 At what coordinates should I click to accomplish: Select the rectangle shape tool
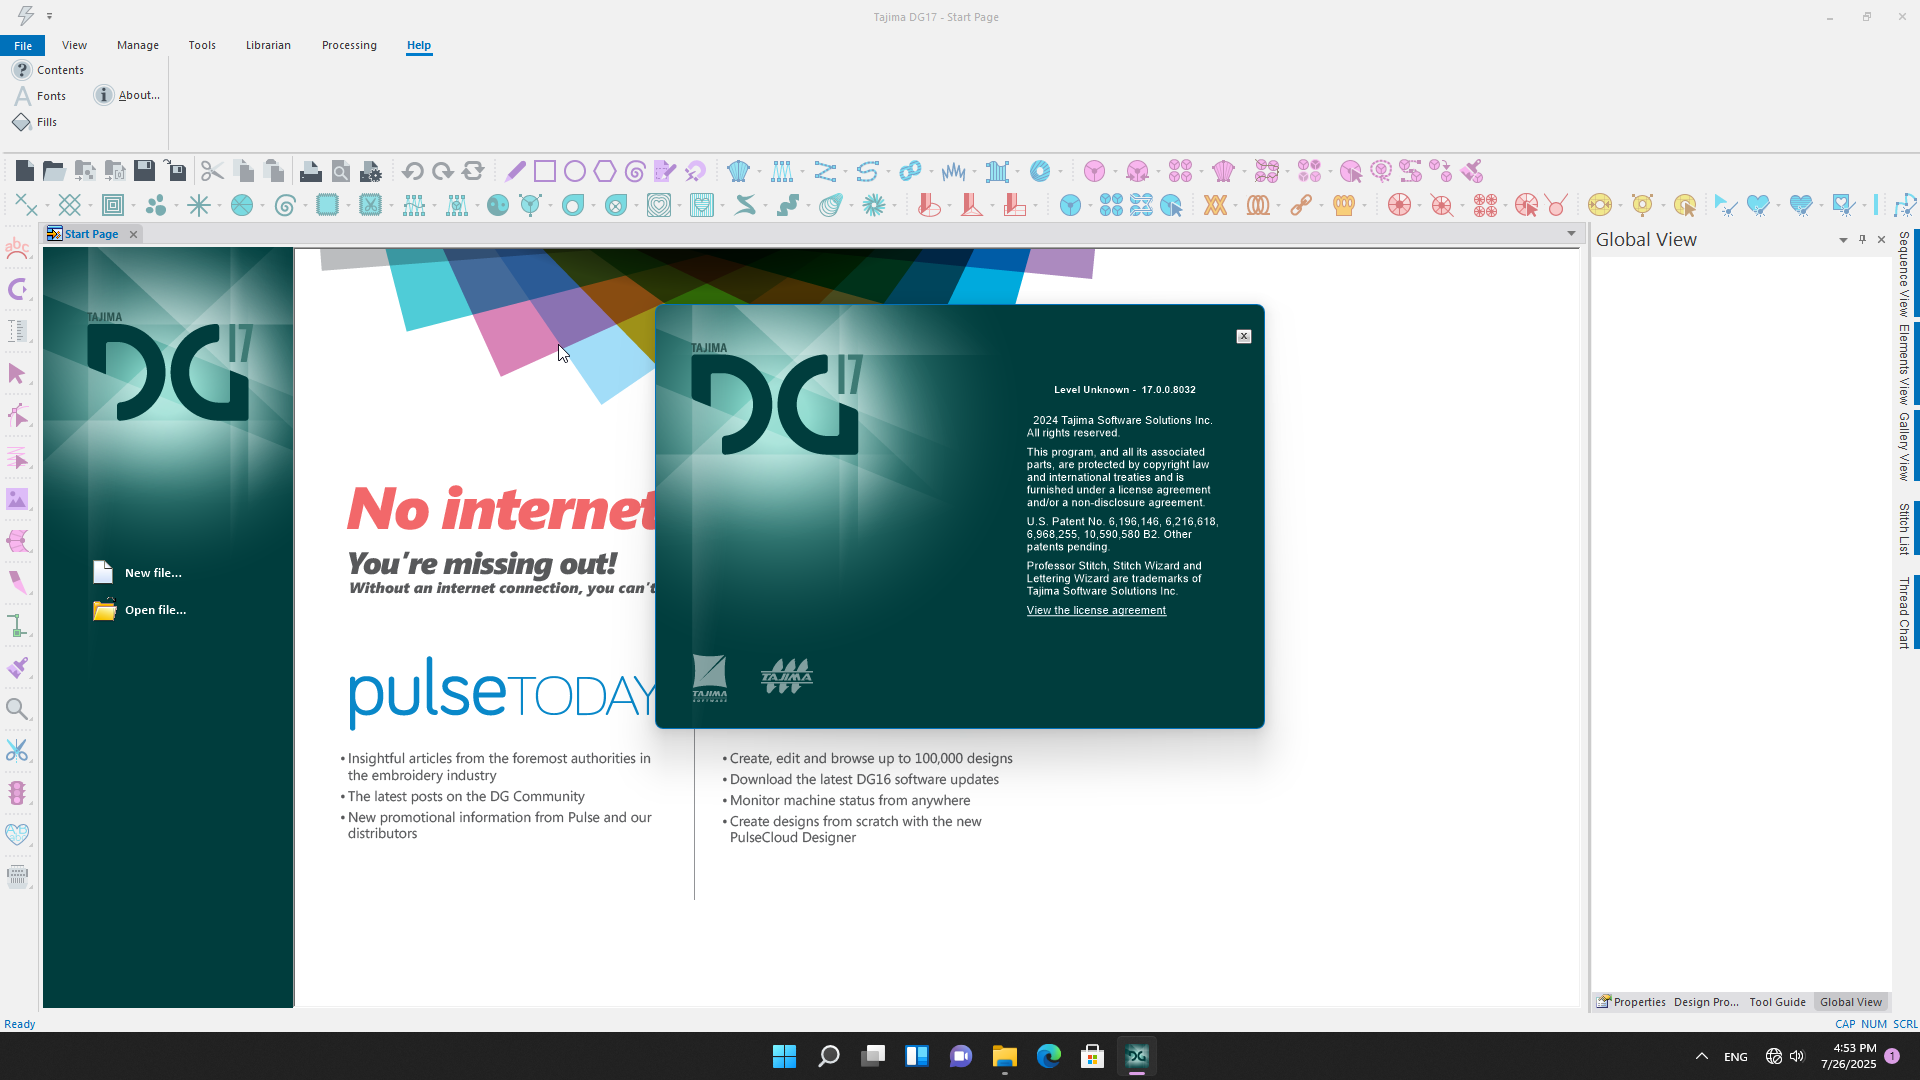pyautogui.click(x=545, y=171)
